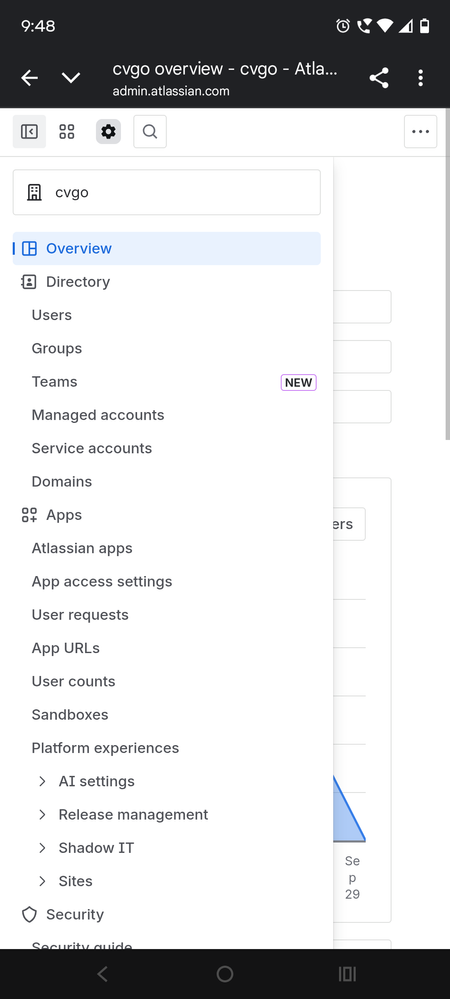Open Managed accounts
This screenshot has width=450, height=999.
coord(166,415)
